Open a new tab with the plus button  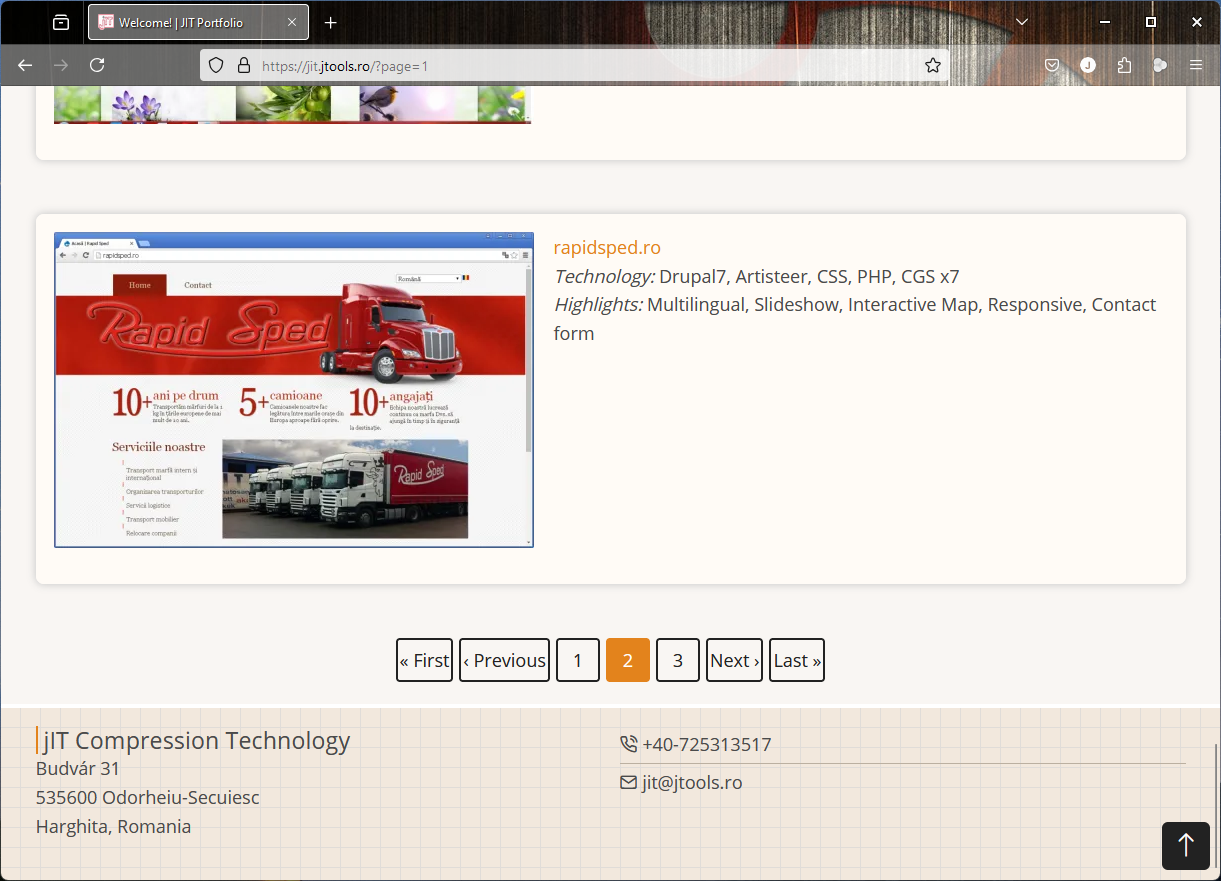click(331, 22)
